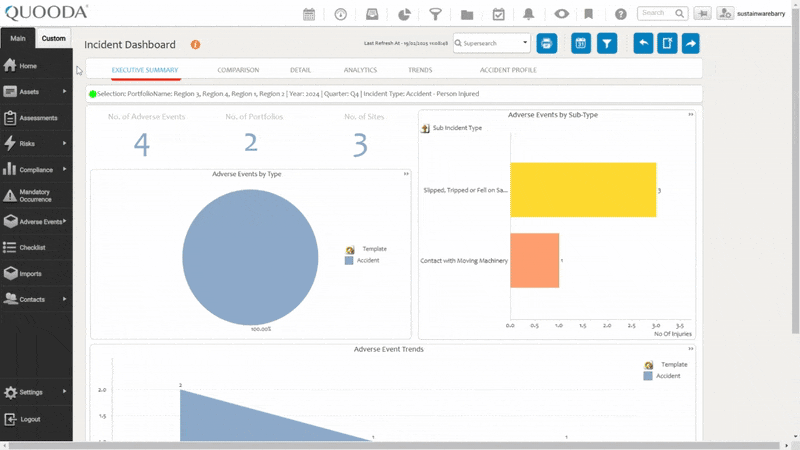
Task: Expand the Adverse Event Trends chart
Action: pyautogui.click(x=691, y=349)
